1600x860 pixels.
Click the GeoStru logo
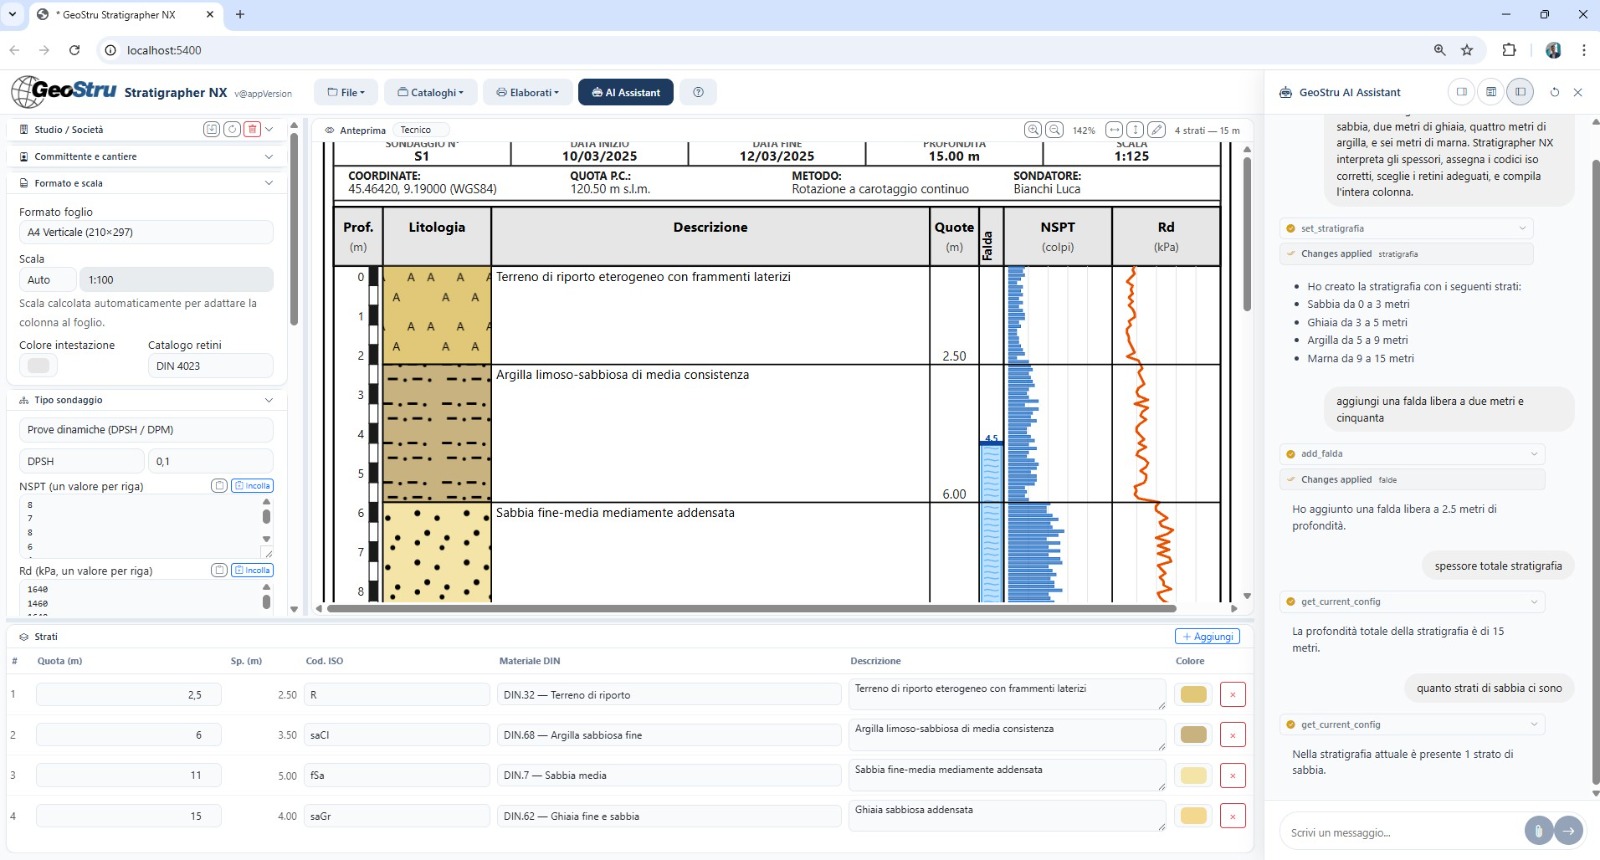(64, 91)
